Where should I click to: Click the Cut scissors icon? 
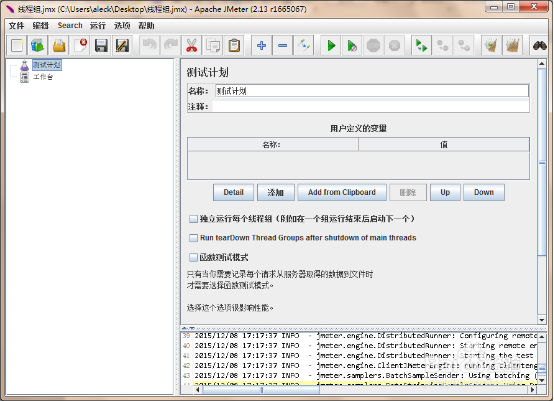192,45
